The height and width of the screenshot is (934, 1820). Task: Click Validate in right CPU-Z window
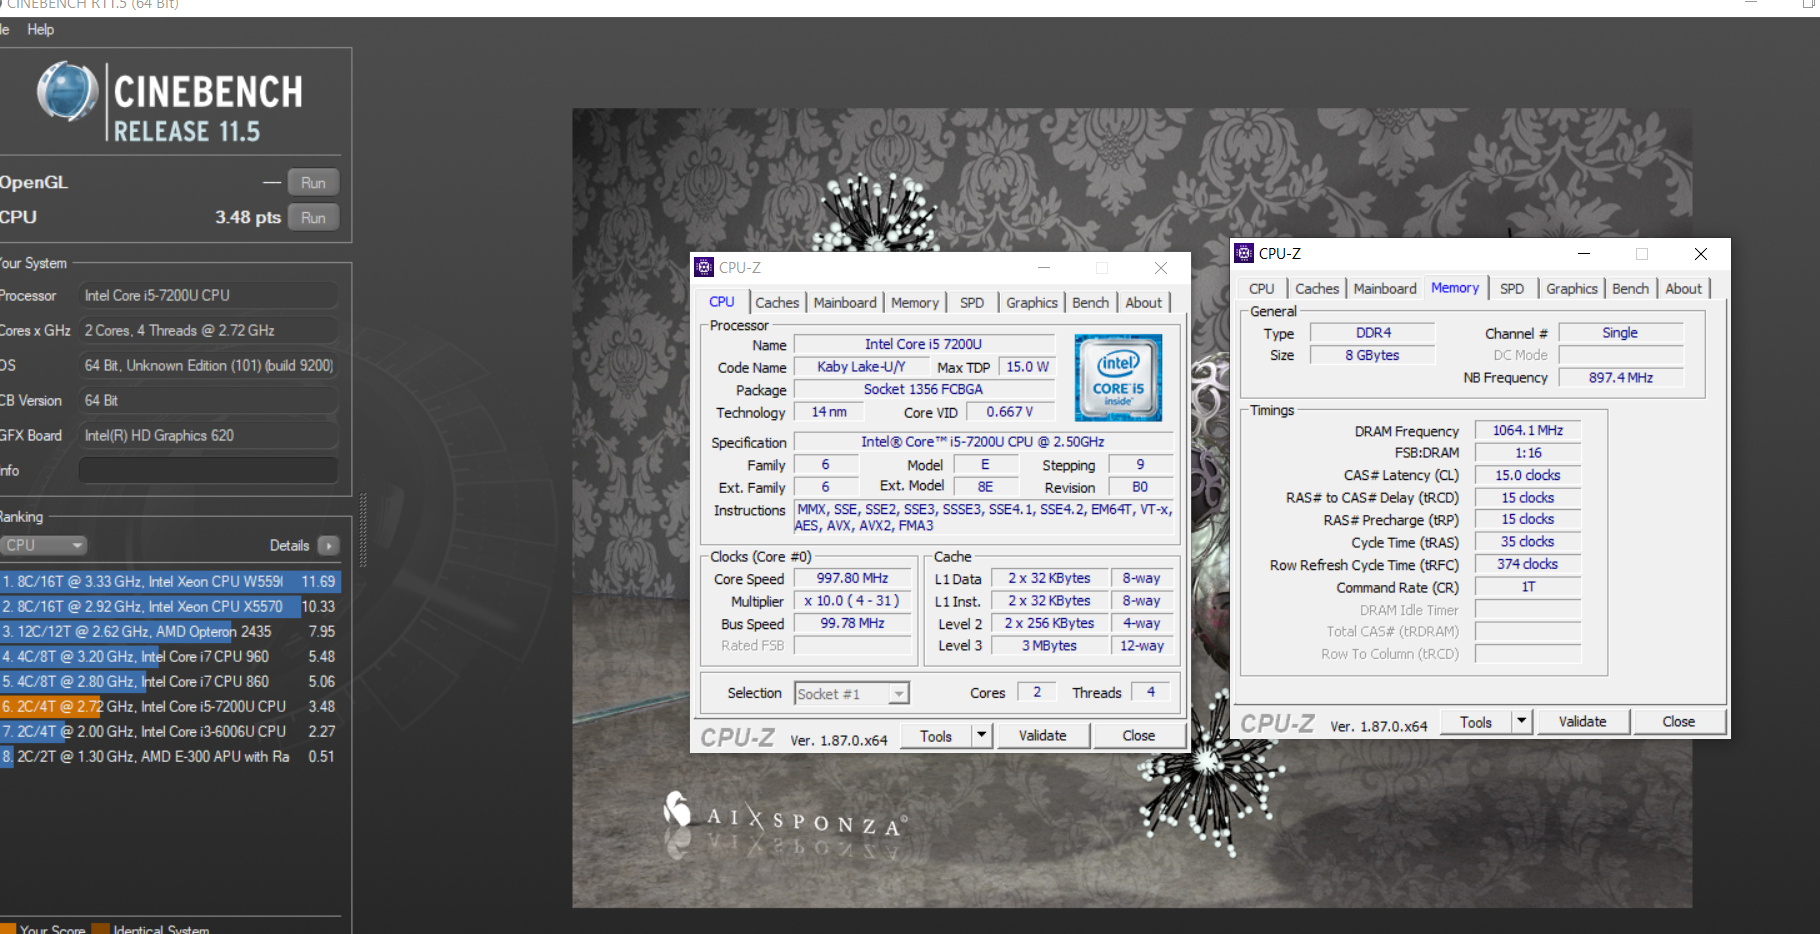1582,722
